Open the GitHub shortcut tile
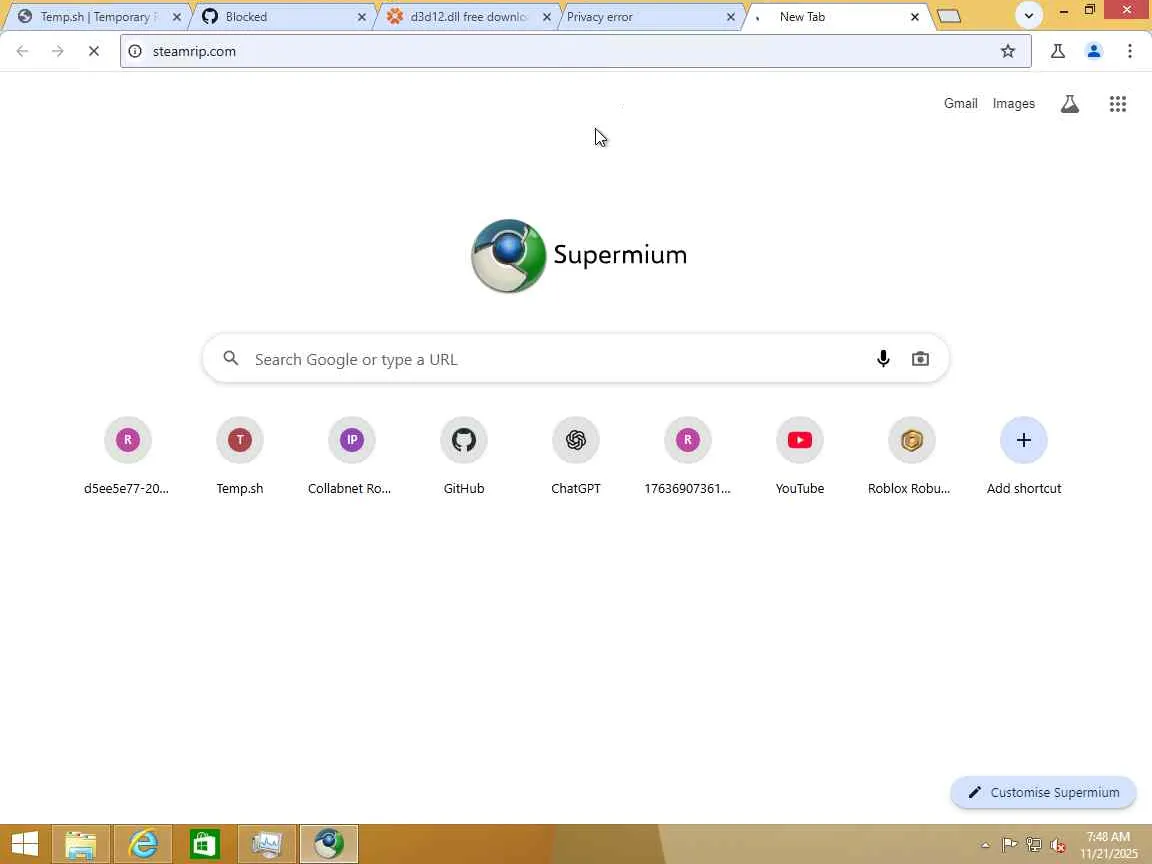This screenshot has width=1152, height=864. (x=464, y=456)
